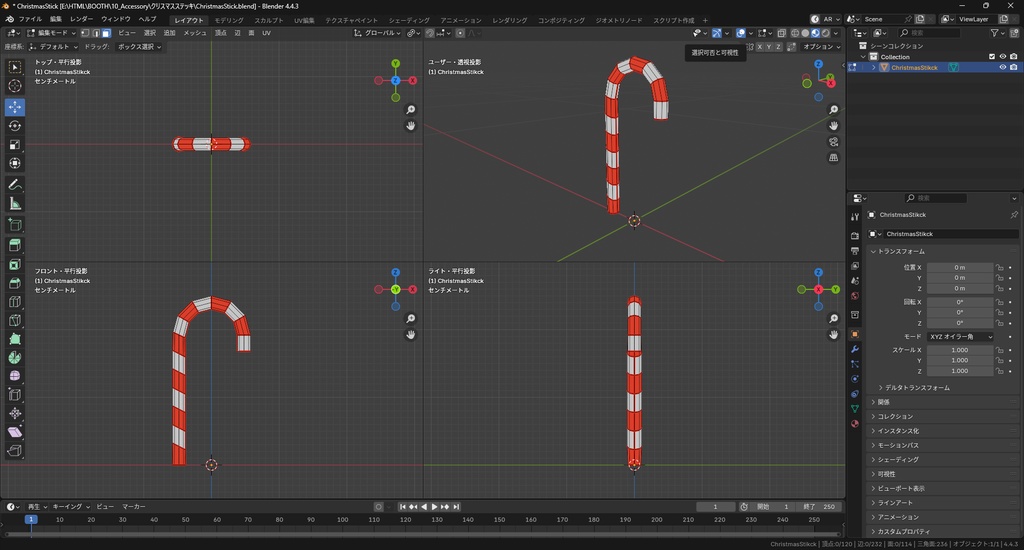1024x550 pixels.
Task: Hide ChristmasStikck object in viewport via eye
Action: click(x=1003, y=67)
